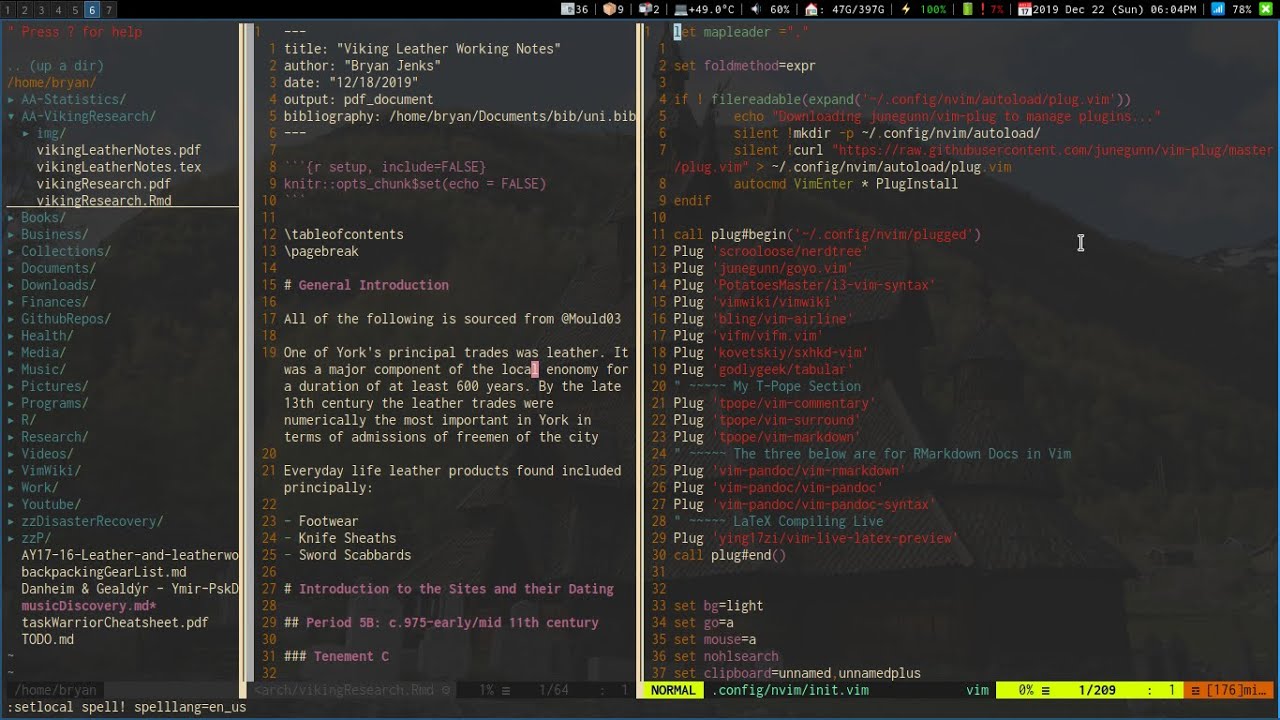Image resolution: width=1280 pixels, height=720 pixels.
Task: Open backpackingGearList.md file
Action: tap(104, 573)
